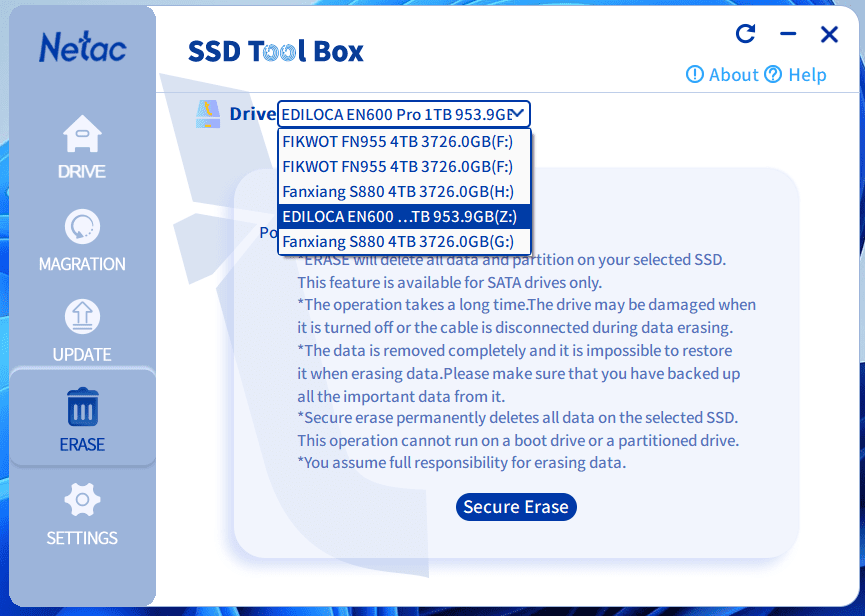This screenshot has width=865, height=616.
Task: Choose Fanxiang S880 4TB (H:) drive
Action: [404, 191]
